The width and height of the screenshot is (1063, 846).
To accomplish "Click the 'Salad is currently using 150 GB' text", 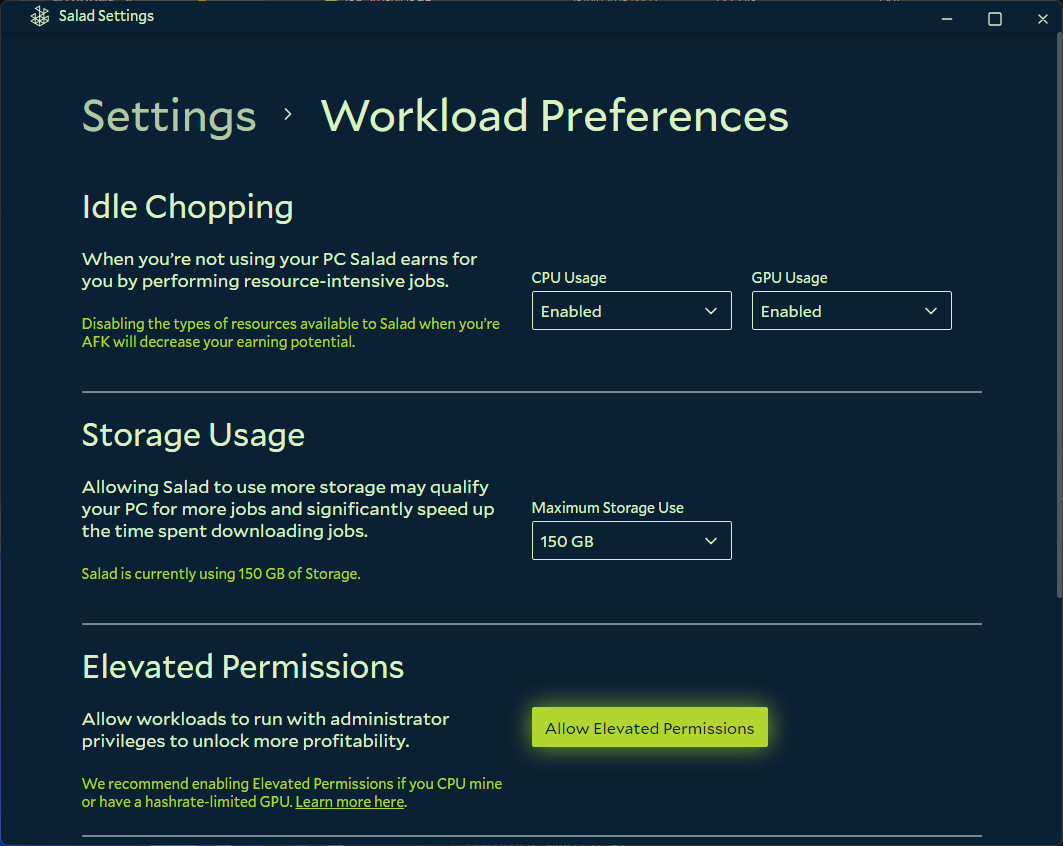I will tap(221, 573).
